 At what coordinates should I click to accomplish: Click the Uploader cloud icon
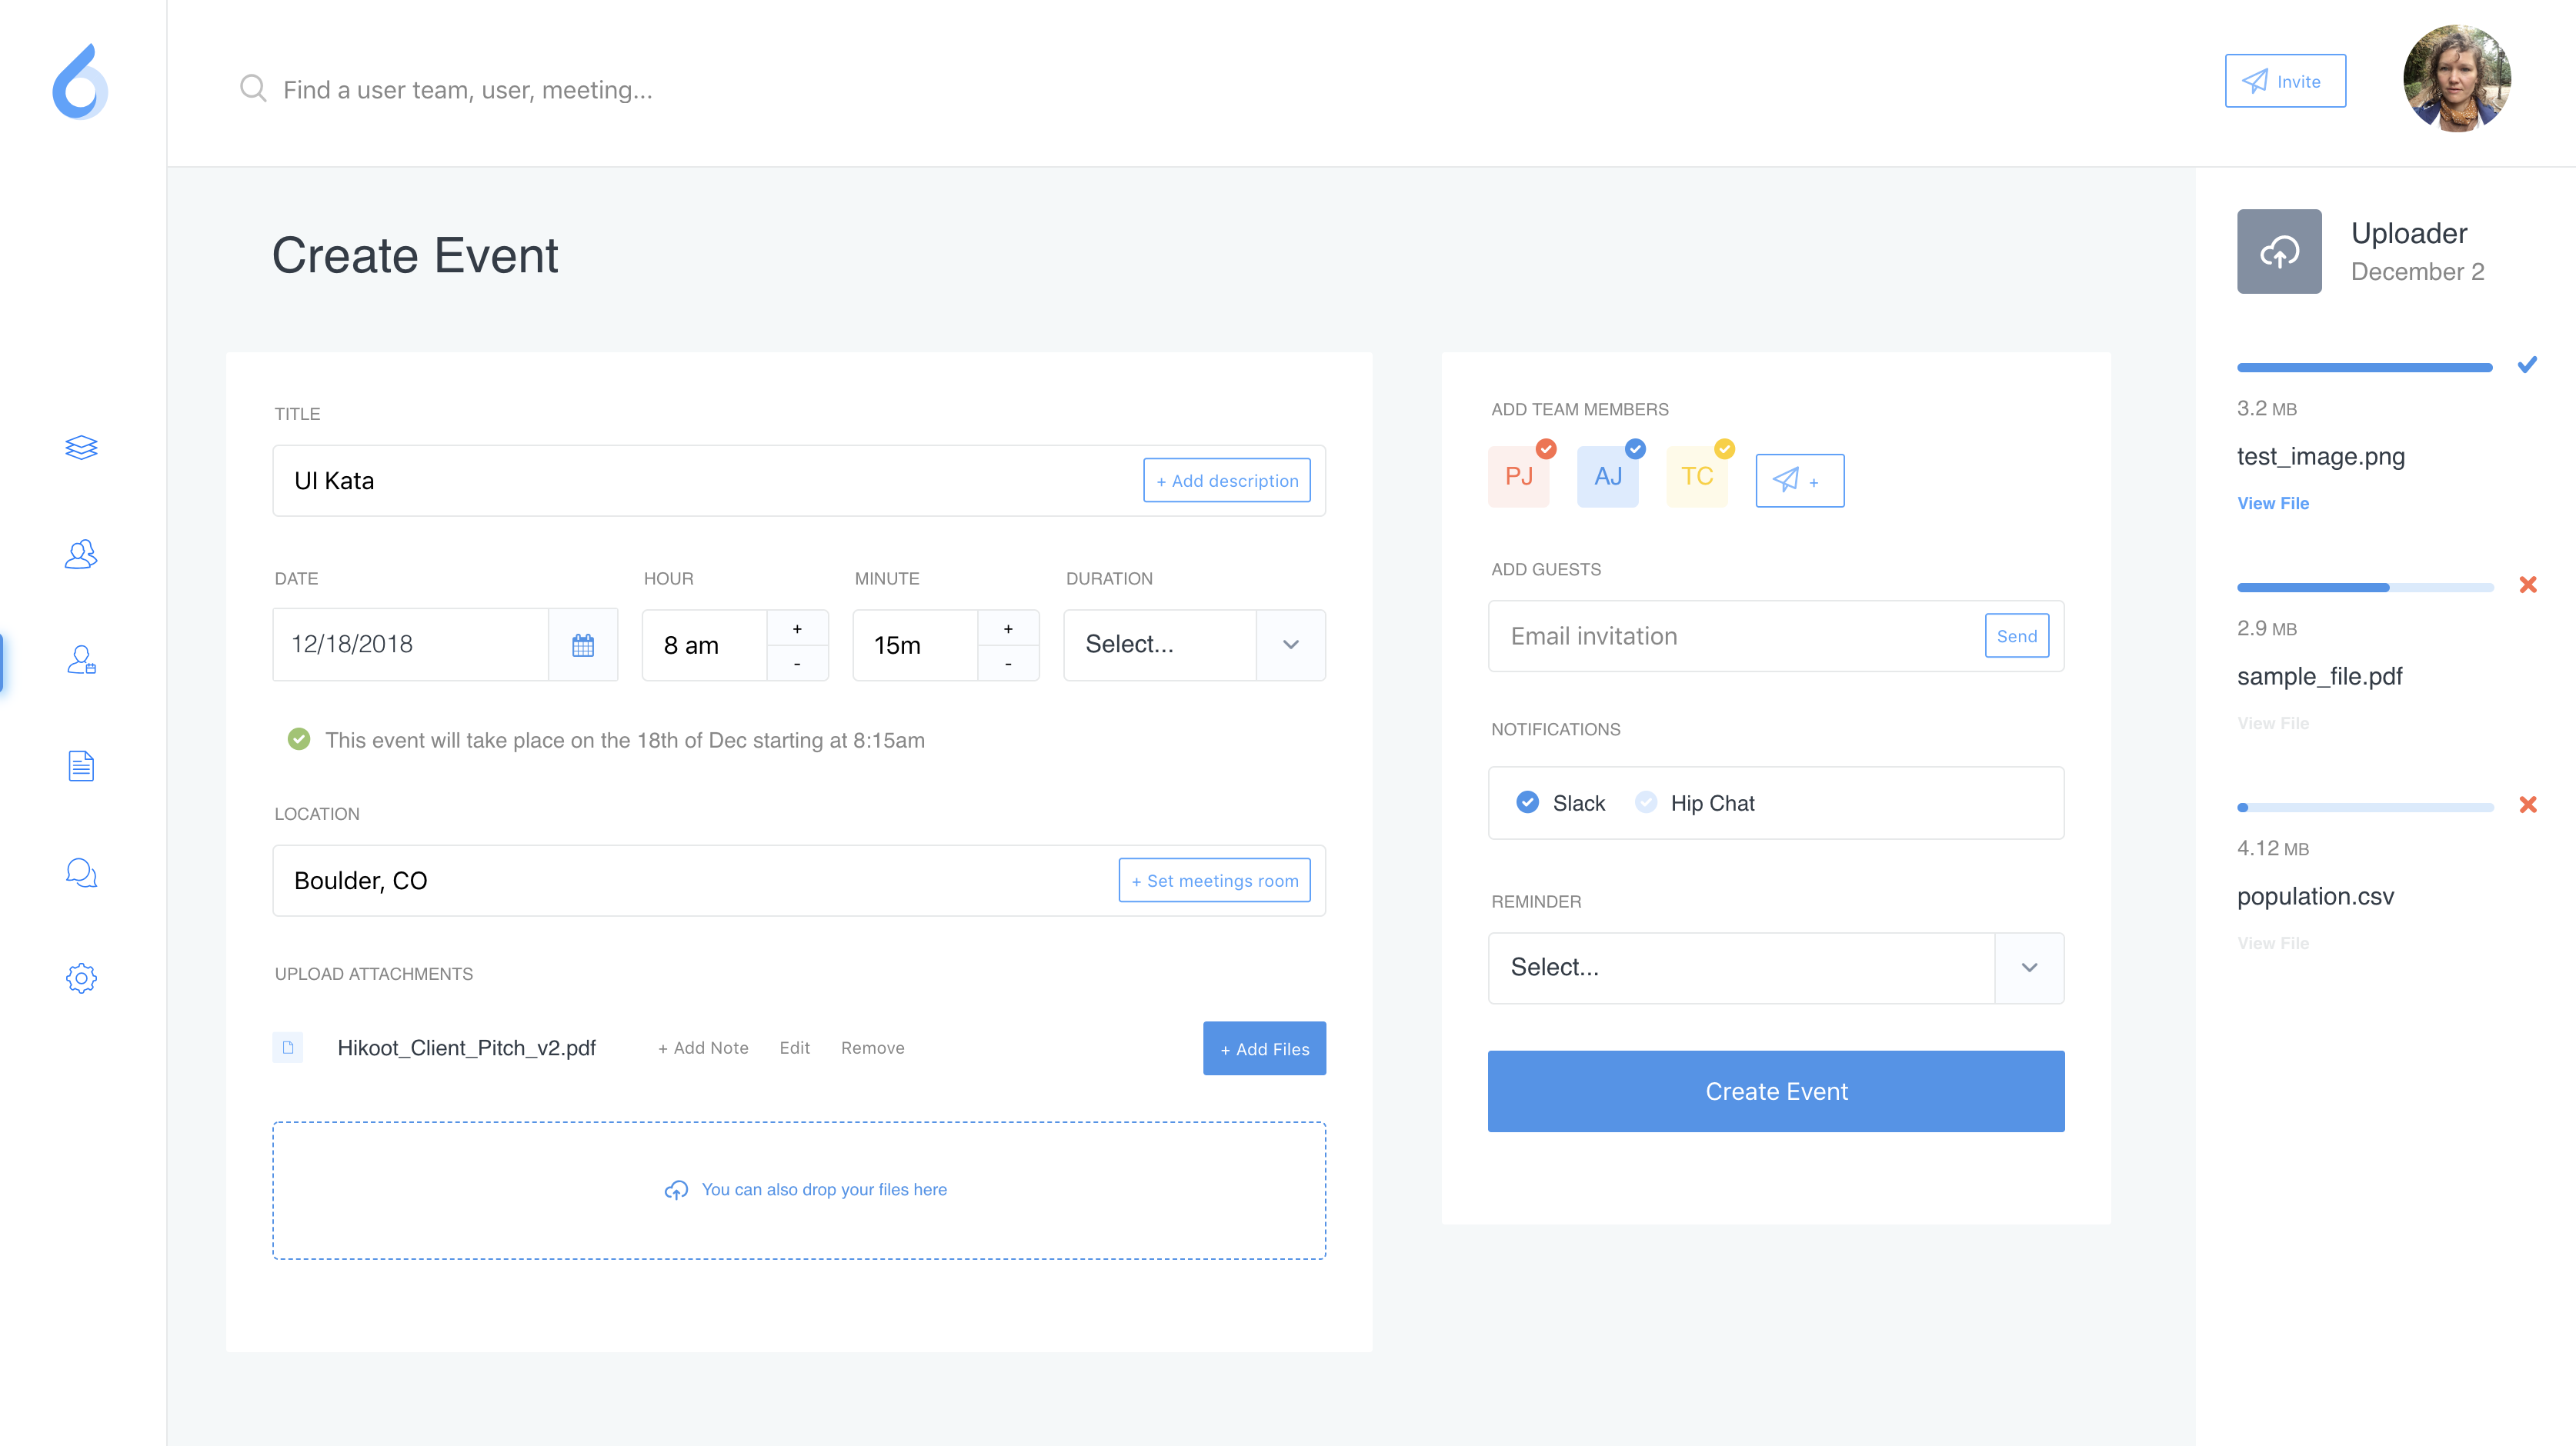(x=2278, y=251)
